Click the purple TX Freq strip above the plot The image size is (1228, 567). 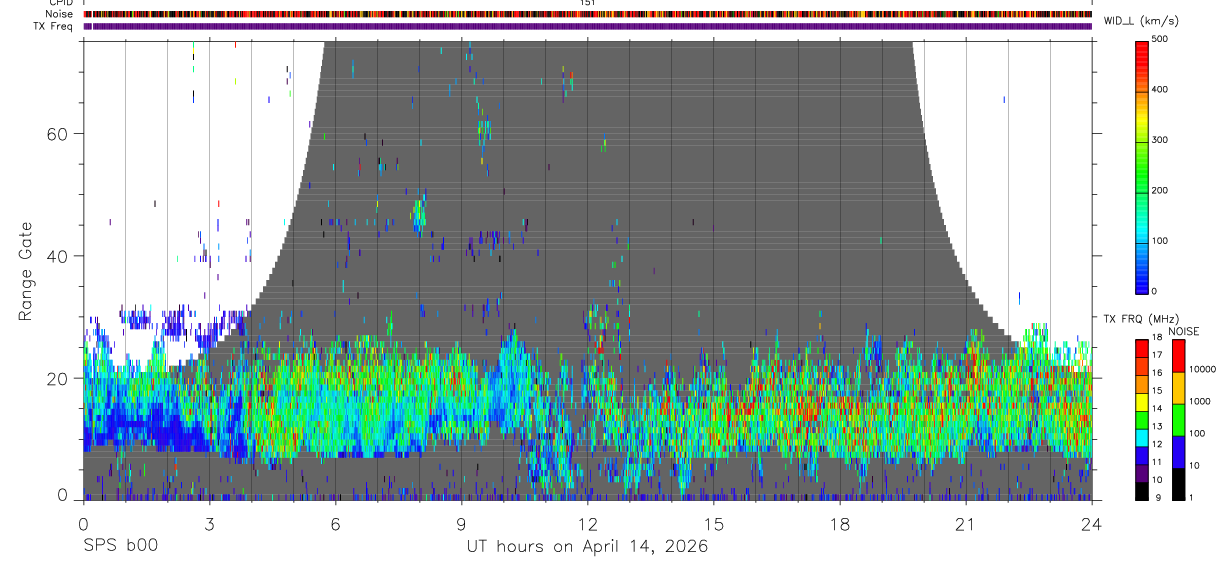pos(587,26)
